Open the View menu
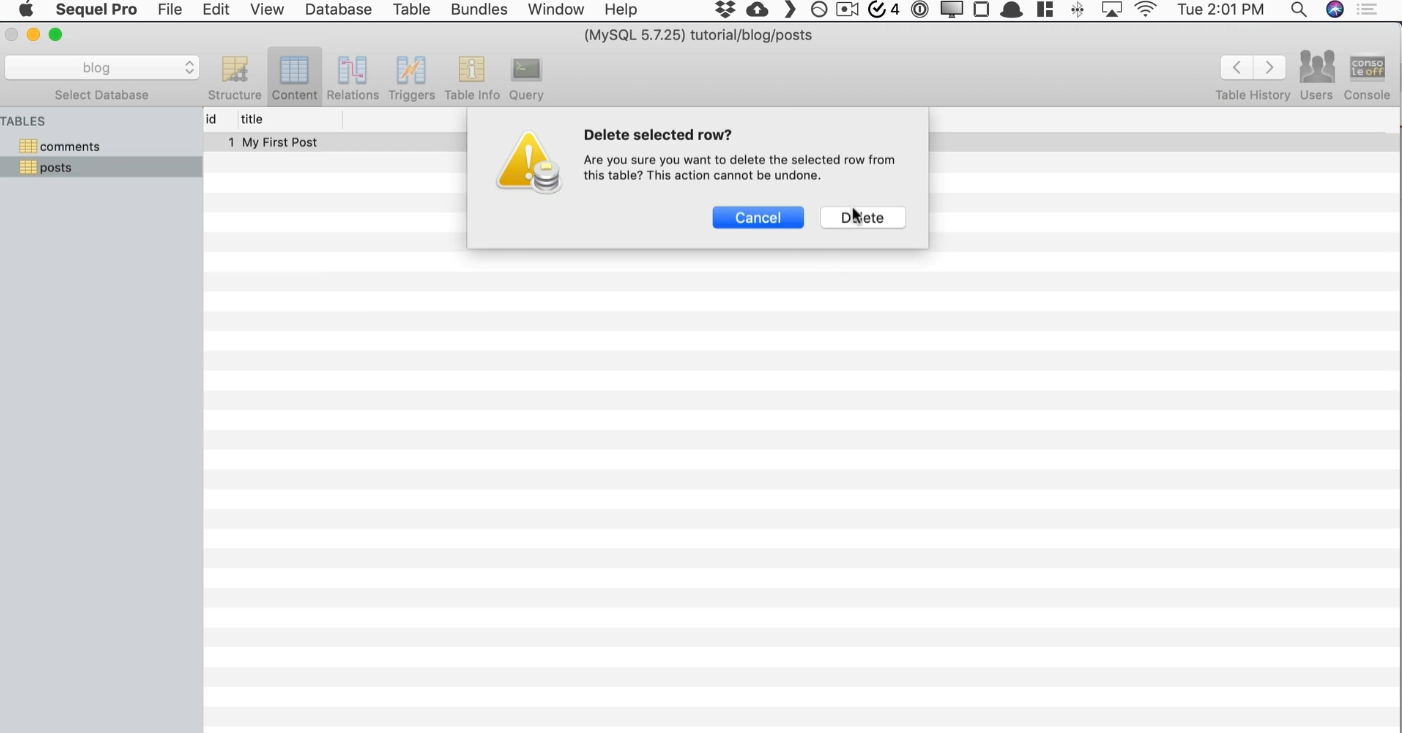Screen dimensions: 1402x733 click(x=267, y=10)
